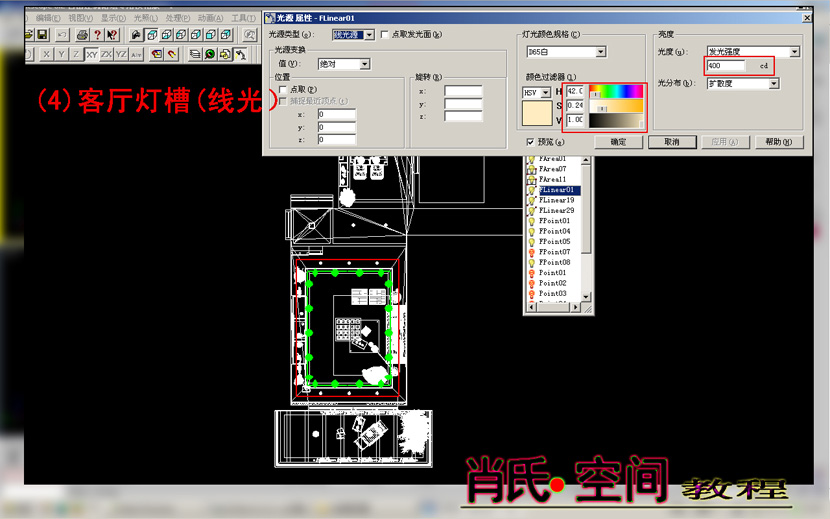Screen dimensions: 830x519
Task: Click the yellow bulb icon beside FPoint04
Action: pos(531,231)
